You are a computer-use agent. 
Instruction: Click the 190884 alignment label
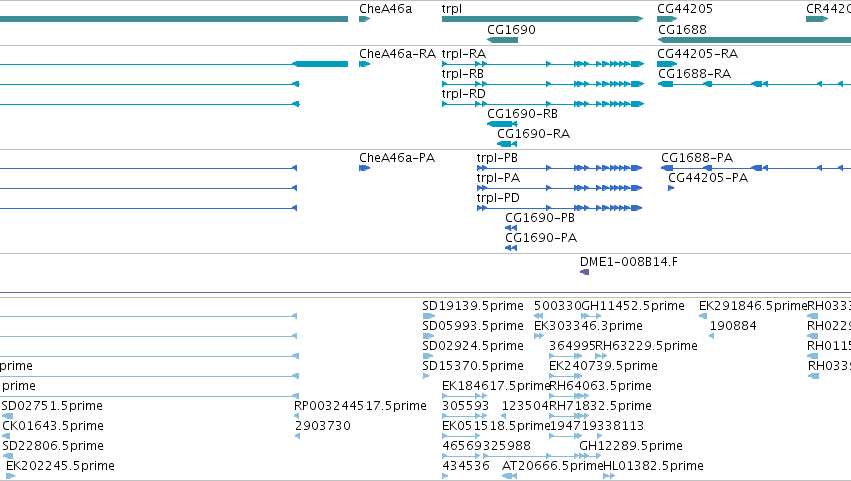(x=733, y=326)
